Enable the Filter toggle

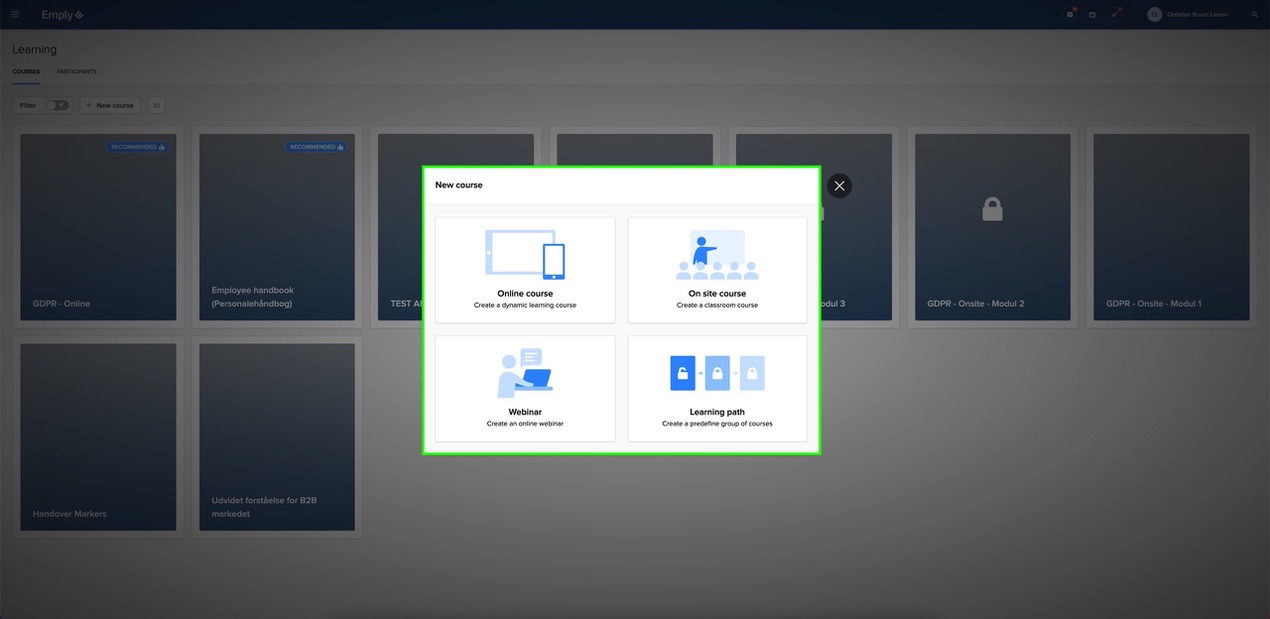(x=57, y=104)
